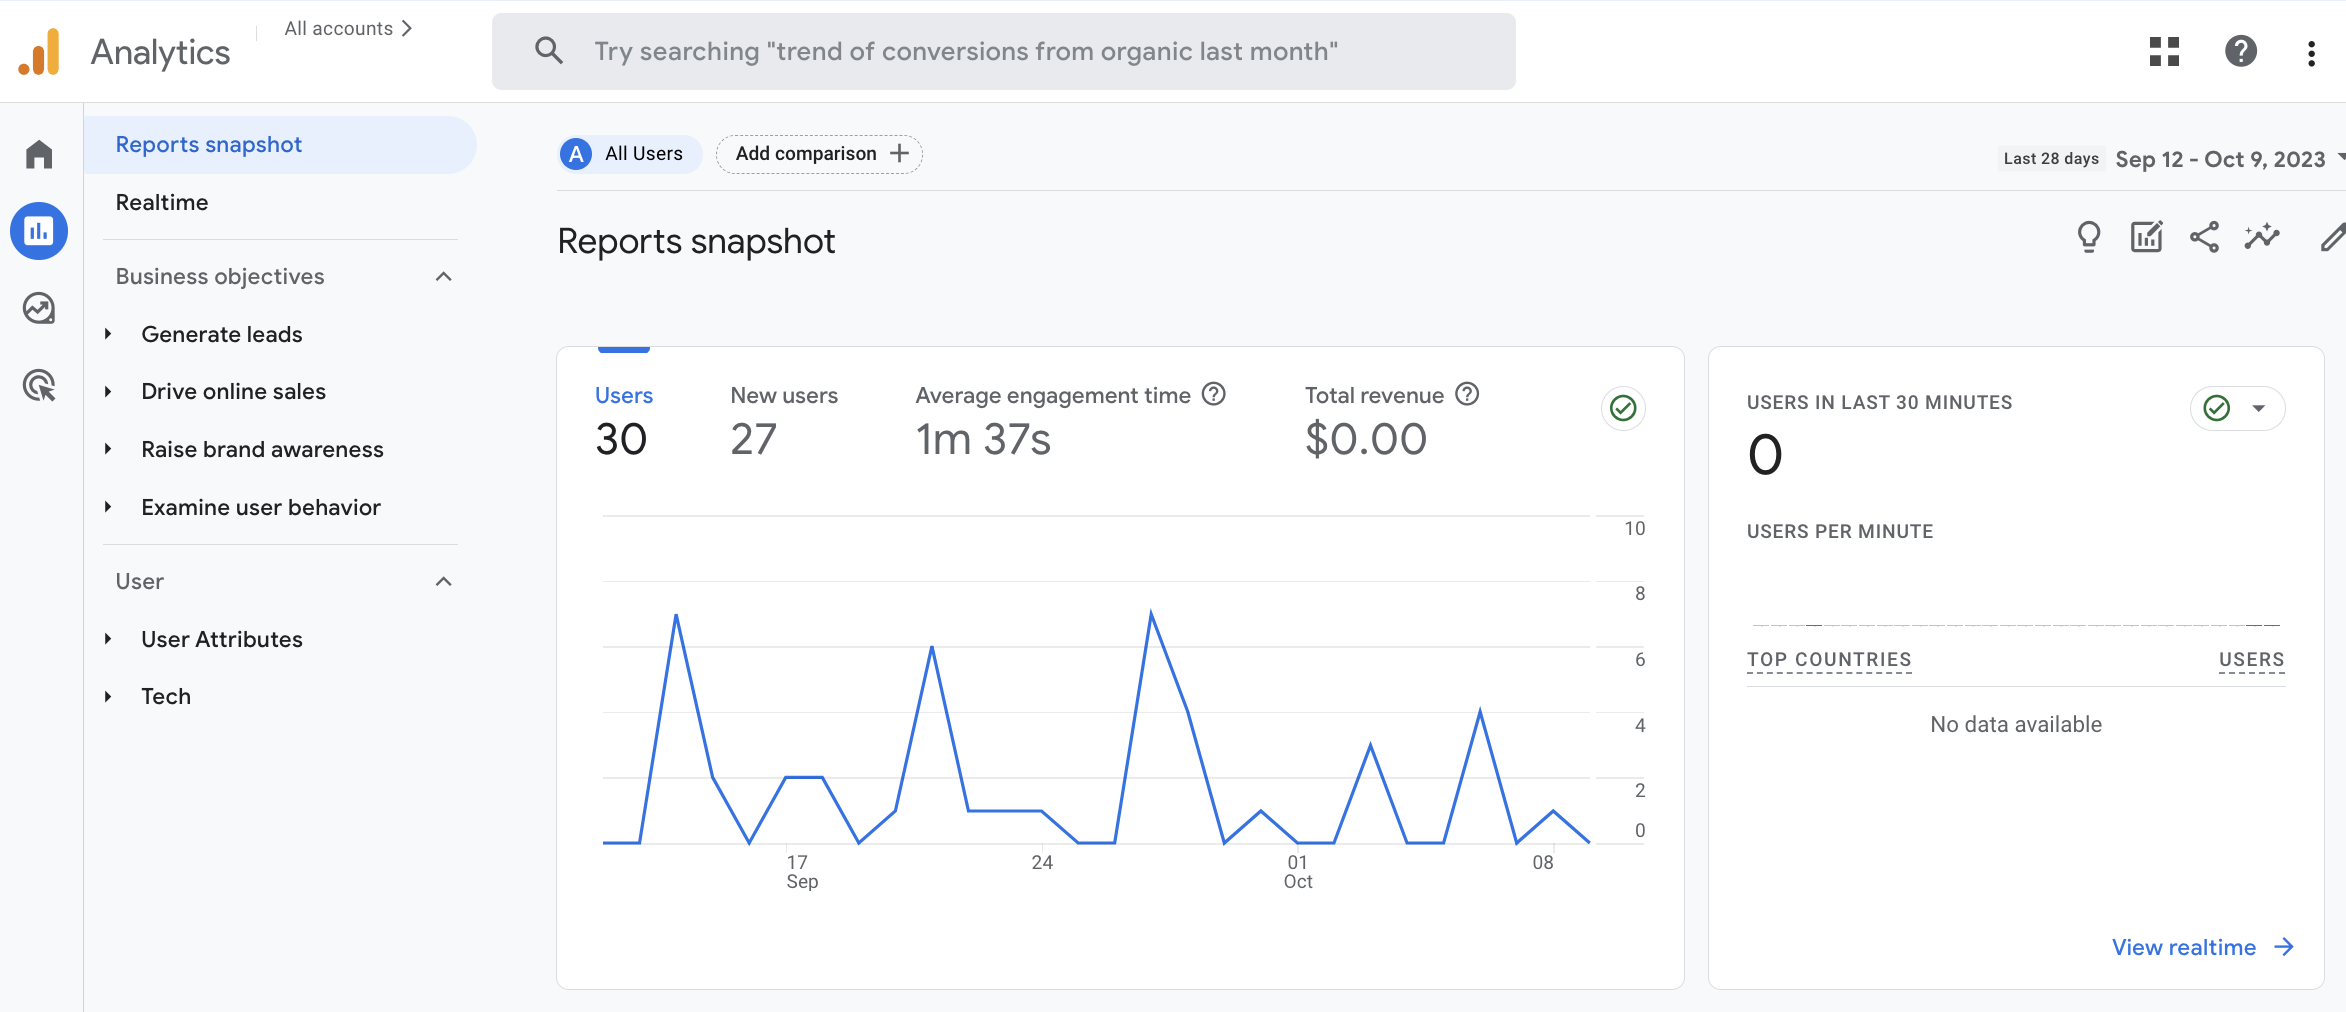Open the sparkline insights trend icon
This screenshot has height=1012, width=2346.
(2262, 237)
